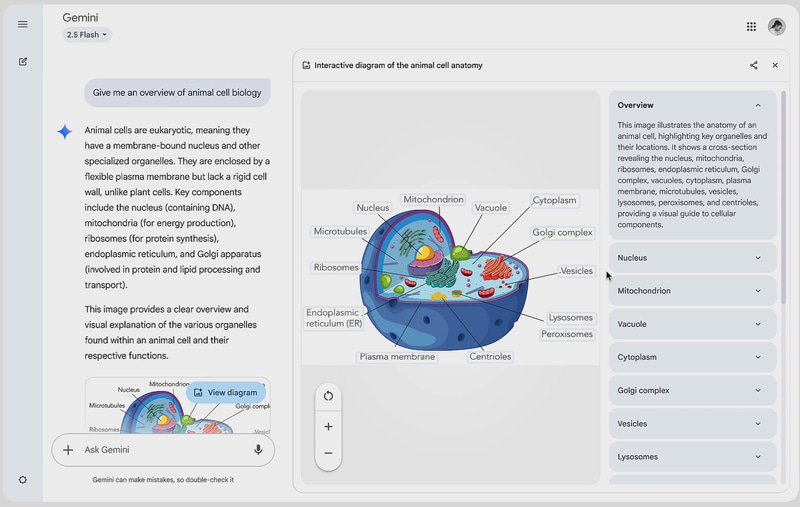Click the View diagram button
The width and height of the screenshot is (800, 507).
point(226,393)
